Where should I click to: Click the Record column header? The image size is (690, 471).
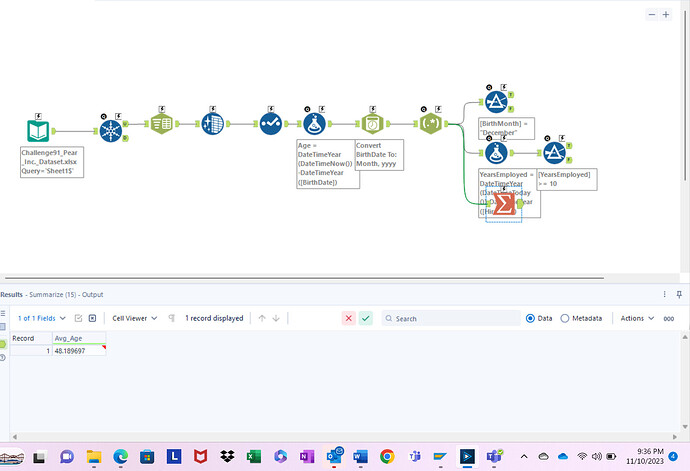24,338
